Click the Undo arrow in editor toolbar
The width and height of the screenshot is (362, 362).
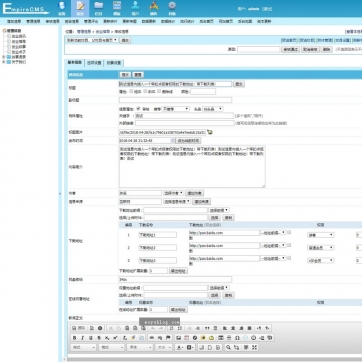[153, 328]
